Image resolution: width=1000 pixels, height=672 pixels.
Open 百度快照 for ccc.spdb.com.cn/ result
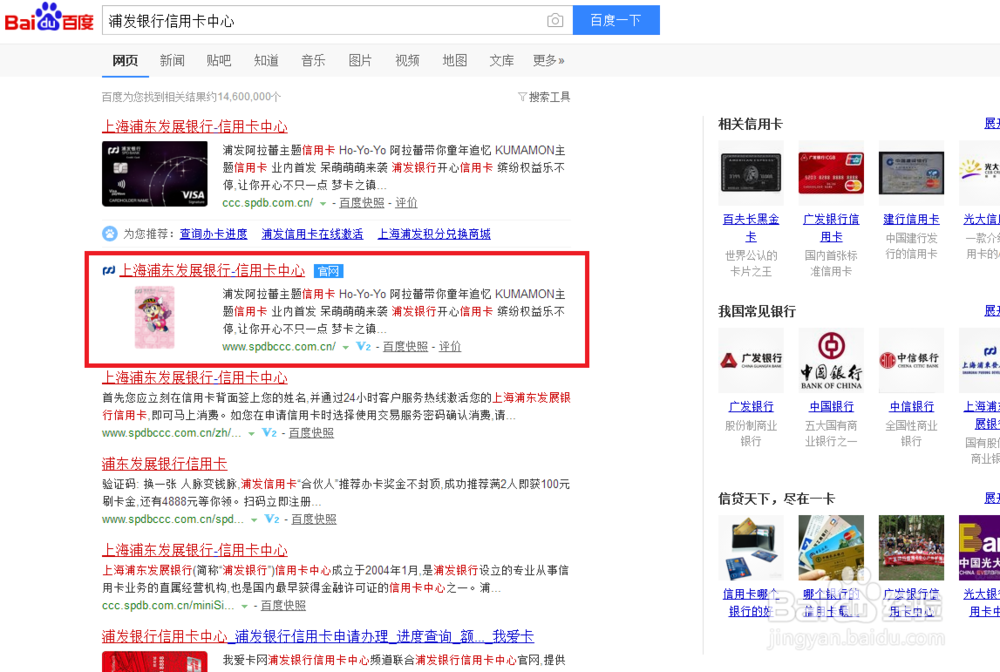pyautogui.click(x=362, y=203)
